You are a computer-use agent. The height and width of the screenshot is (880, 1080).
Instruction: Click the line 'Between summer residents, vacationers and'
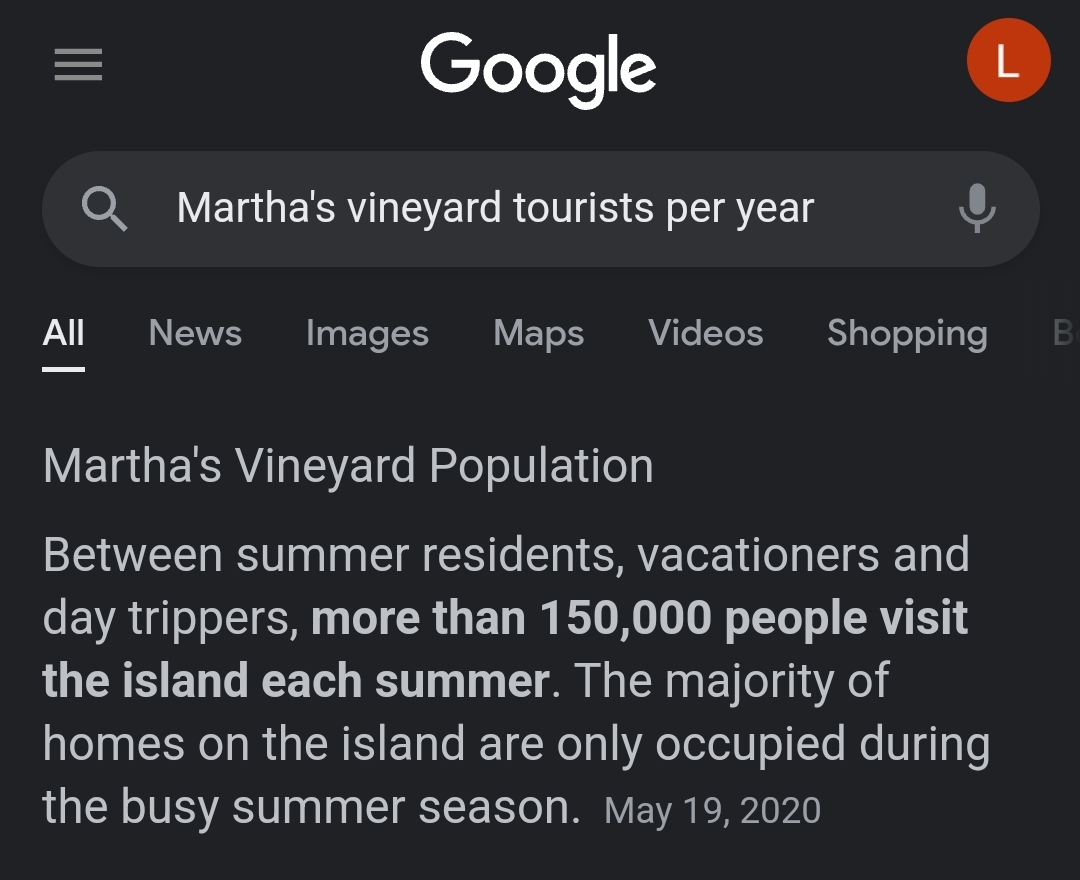(x=506, y=555)
